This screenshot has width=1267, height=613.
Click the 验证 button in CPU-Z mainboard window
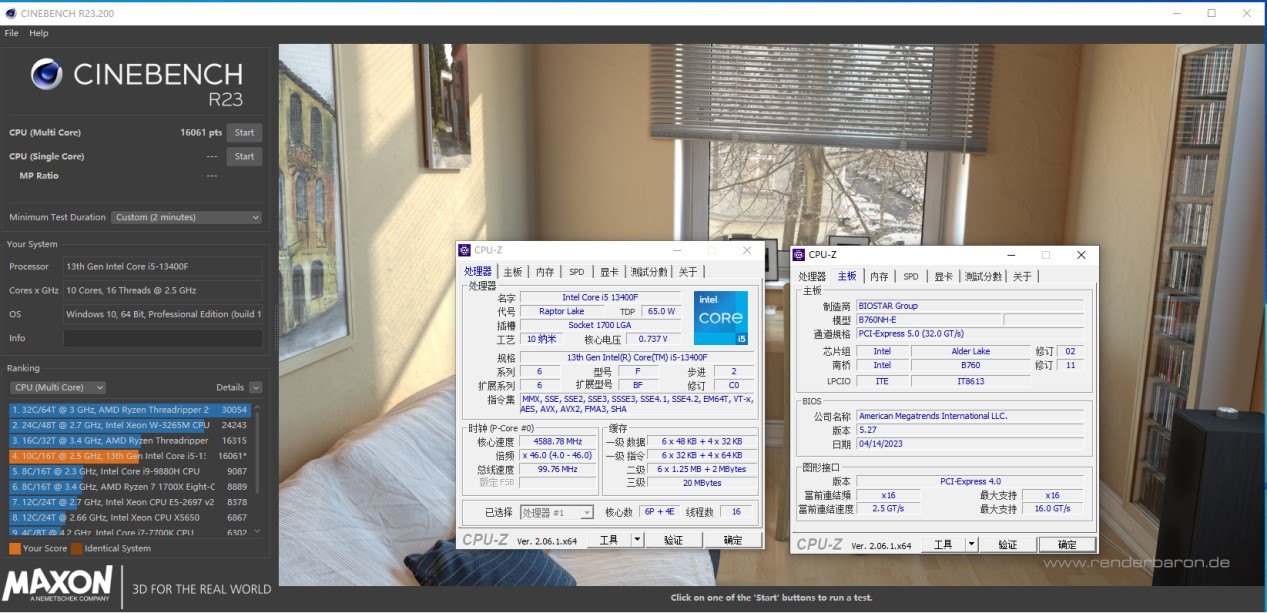[x=1007, y=545]
